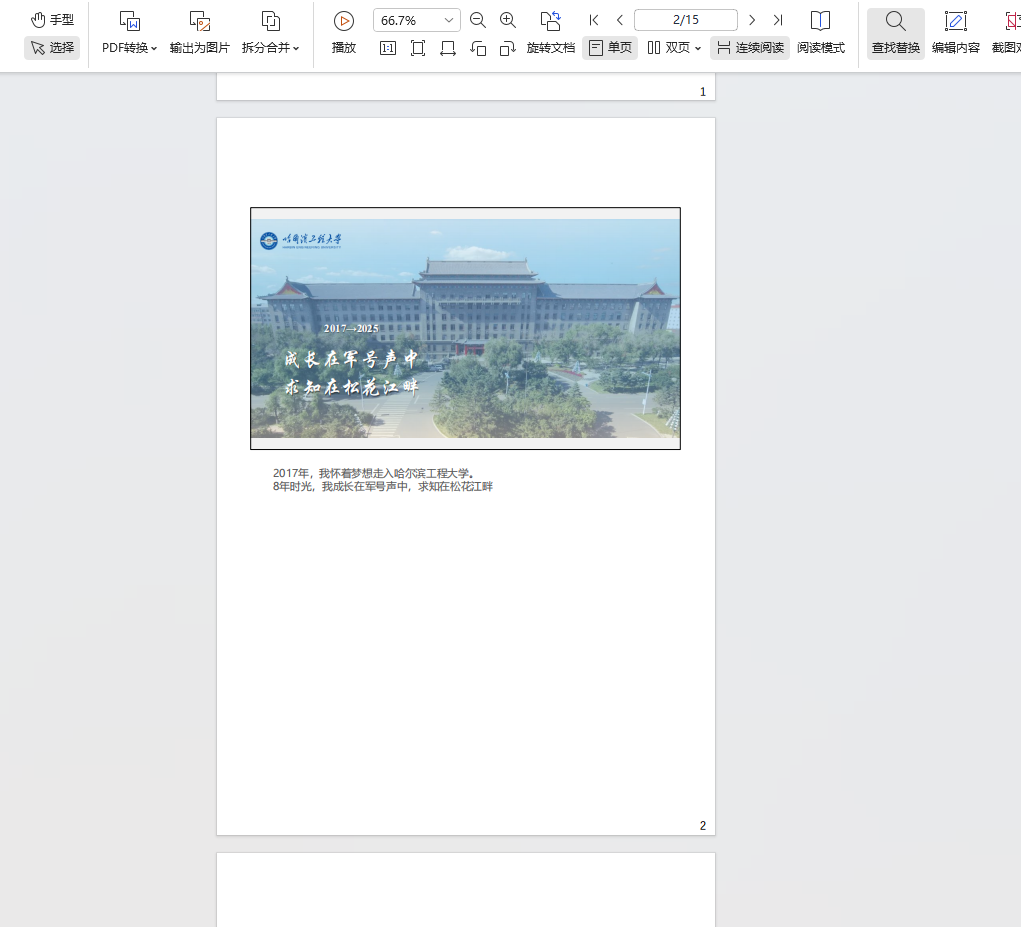Click page number 1 at previous page bottom
Image resolution: width=1021 pixels, height=927 pixels.
[x=703, y=92]
